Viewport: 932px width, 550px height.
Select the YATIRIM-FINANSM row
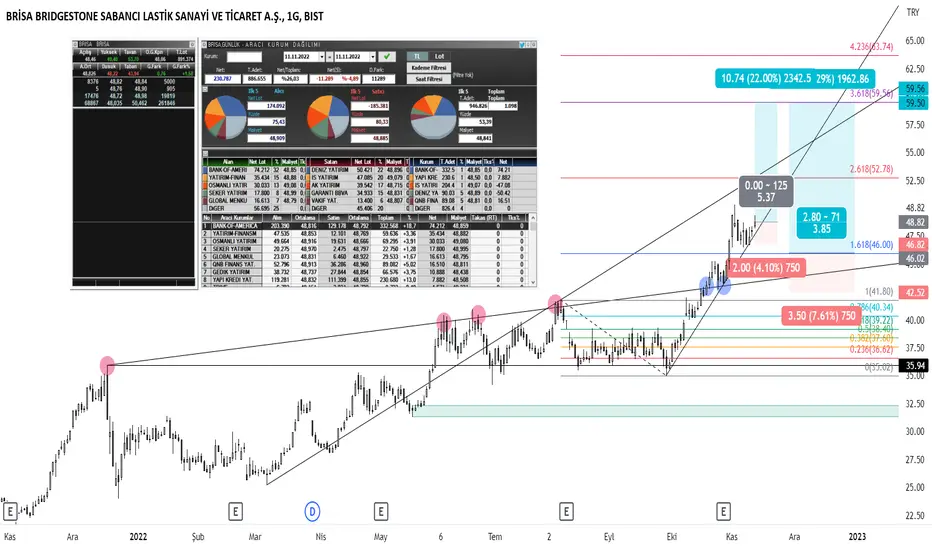(365, 234)
